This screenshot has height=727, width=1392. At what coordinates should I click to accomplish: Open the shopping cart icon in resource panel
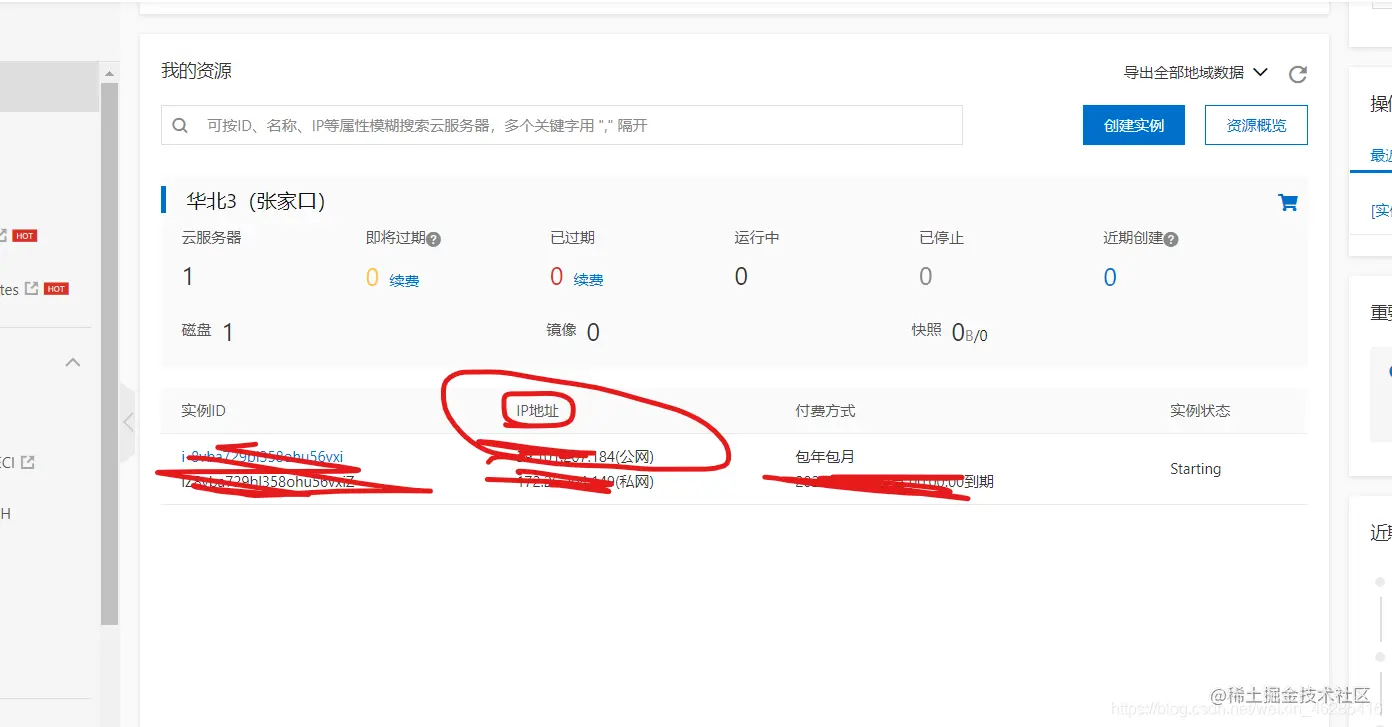click(x=1288, y=201)
